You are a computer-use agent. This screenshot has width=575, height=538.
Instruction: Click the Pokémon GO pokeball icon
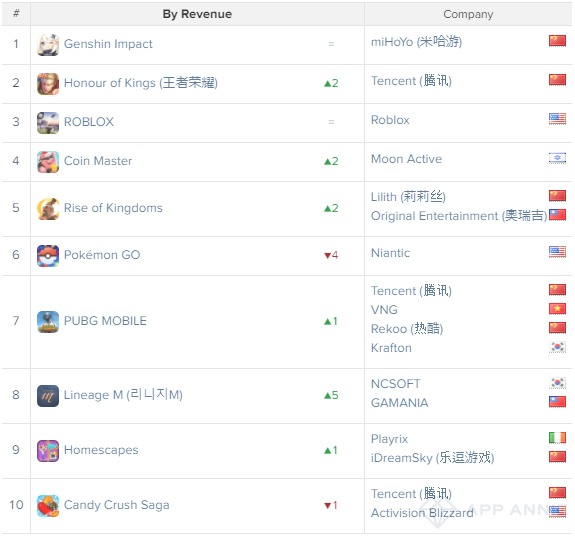[x=48, y=256]
